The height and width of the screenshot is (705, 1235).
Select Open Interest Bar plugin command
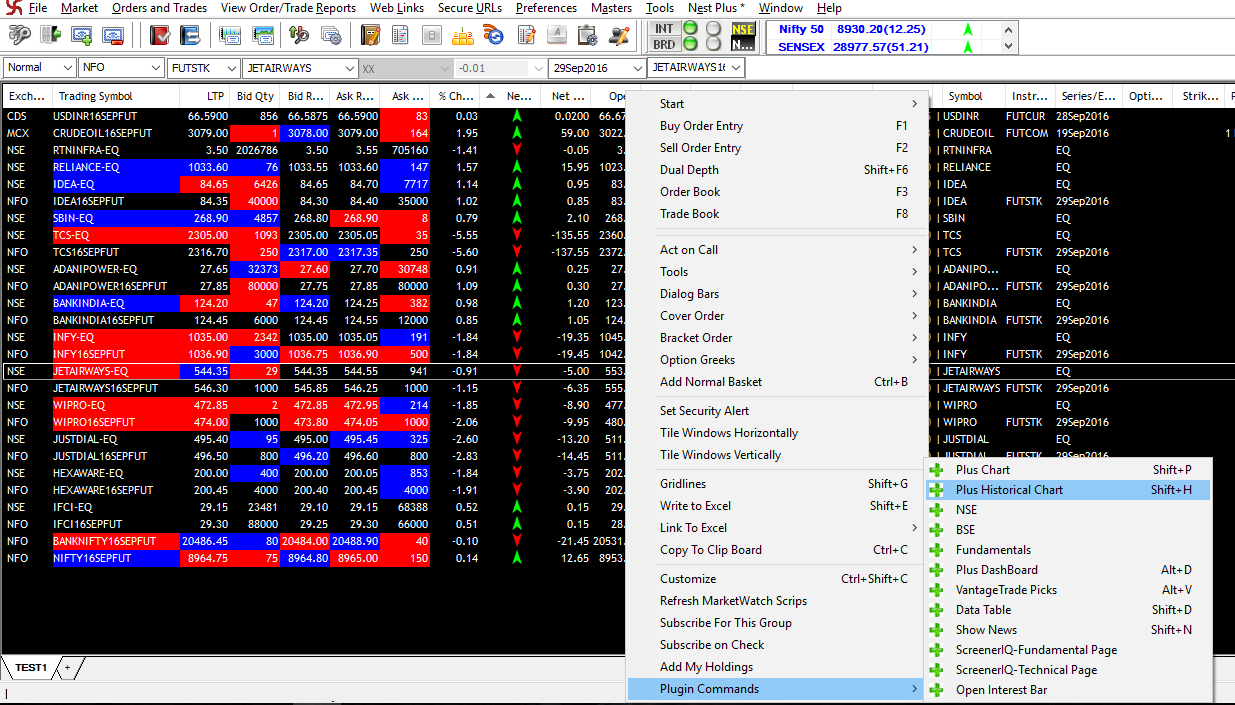click(1069, 690)
